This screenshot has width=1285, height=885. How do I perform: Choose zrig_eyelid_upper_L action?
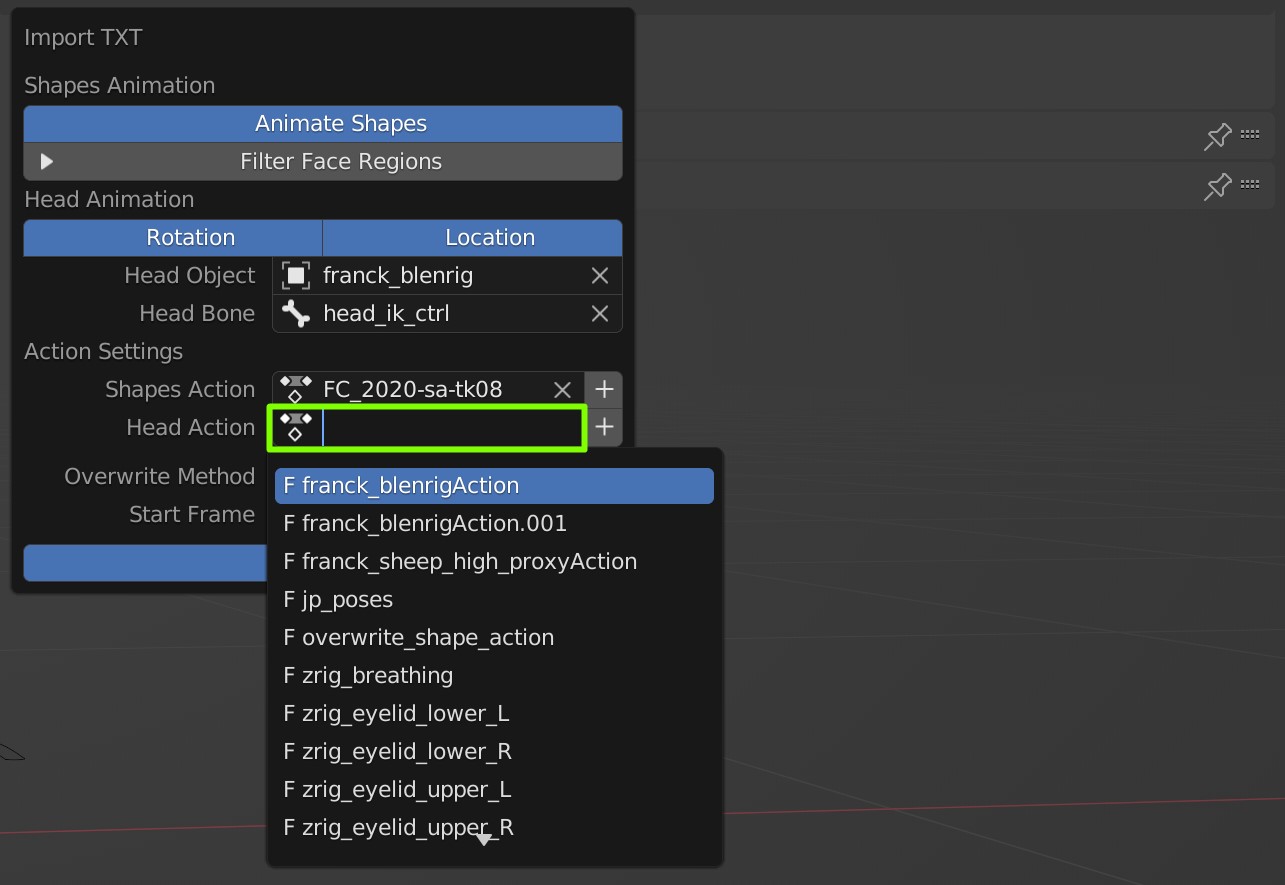point(494,790)
